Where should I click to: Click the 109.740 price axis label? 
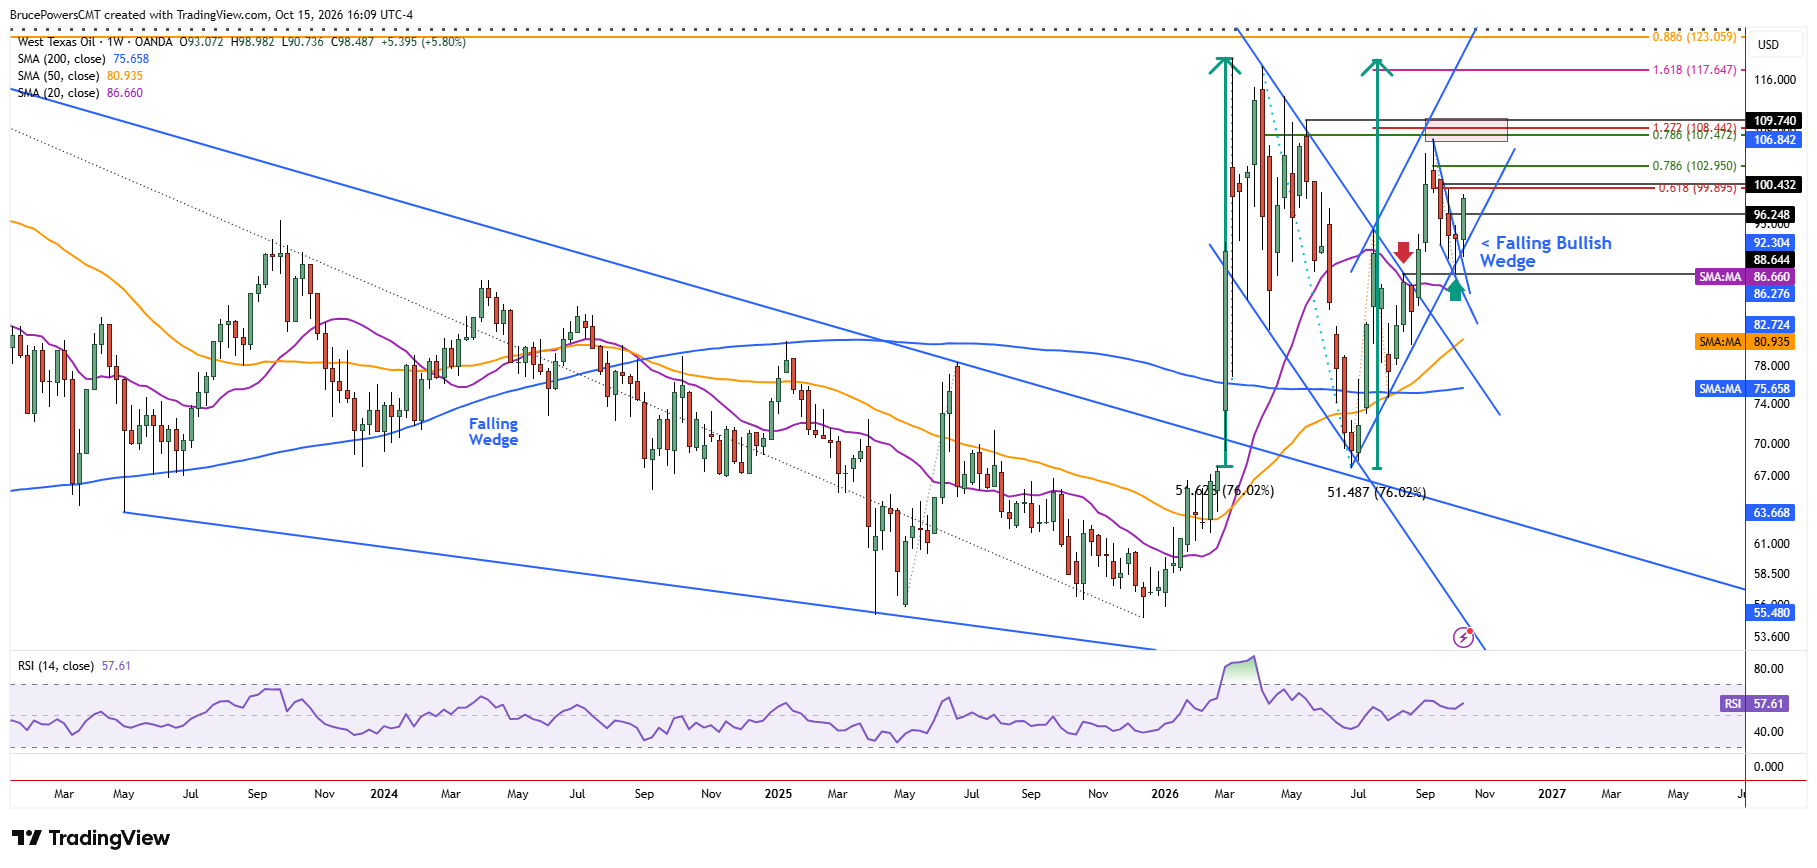click(x=1775, y=121)
